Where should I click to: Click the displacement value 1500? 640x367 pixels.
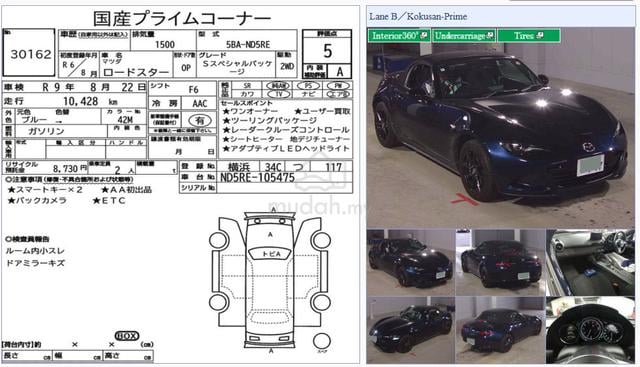[x=165, y=44]
